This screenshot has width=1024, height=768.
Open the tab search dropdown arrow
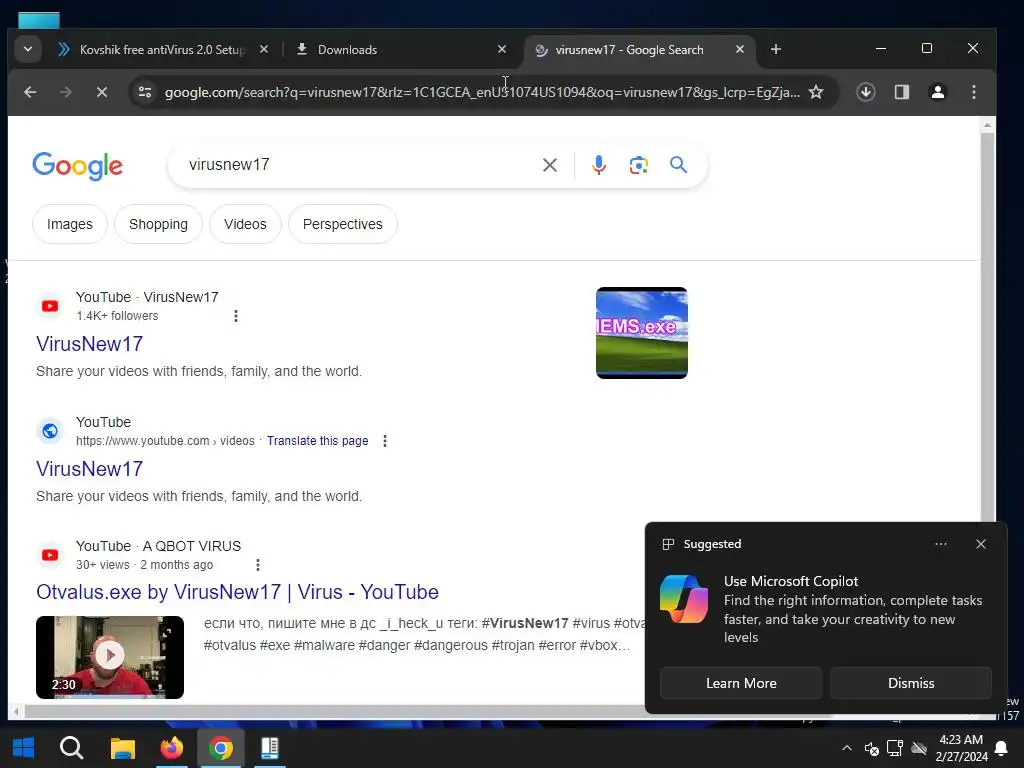click(x=27, y=50)
